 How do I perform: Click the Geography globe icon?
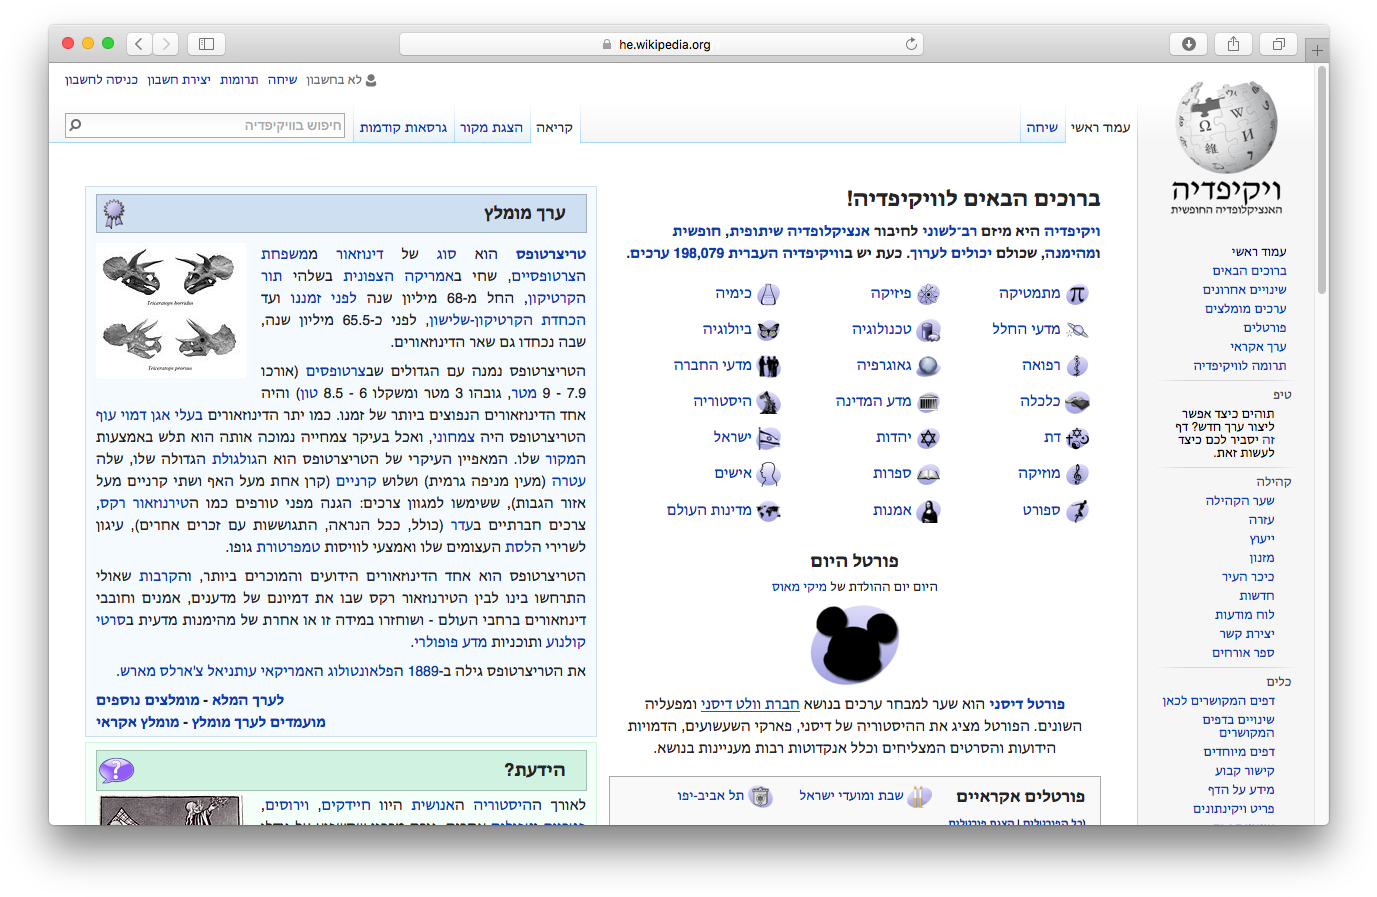[929, 366]
